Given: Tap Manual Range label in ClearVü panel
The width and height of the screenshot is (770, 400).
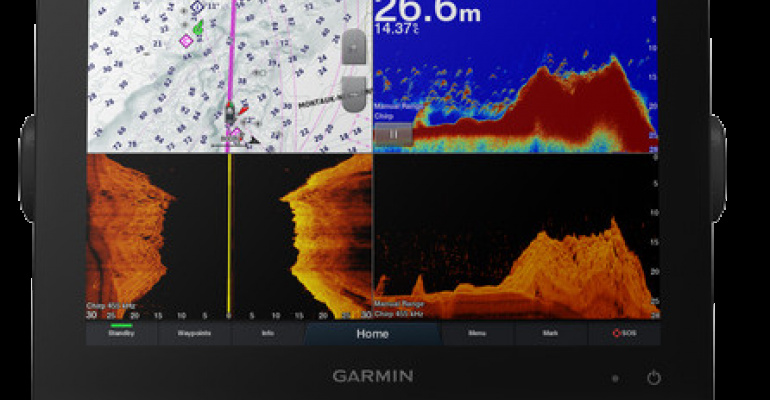Looking at the screenshot, I should 399,304.
